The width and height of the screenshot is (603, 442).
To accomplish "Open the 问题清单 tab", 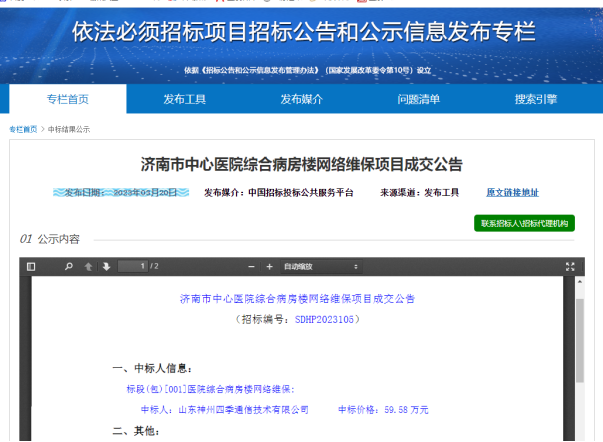I will [418, 99].
